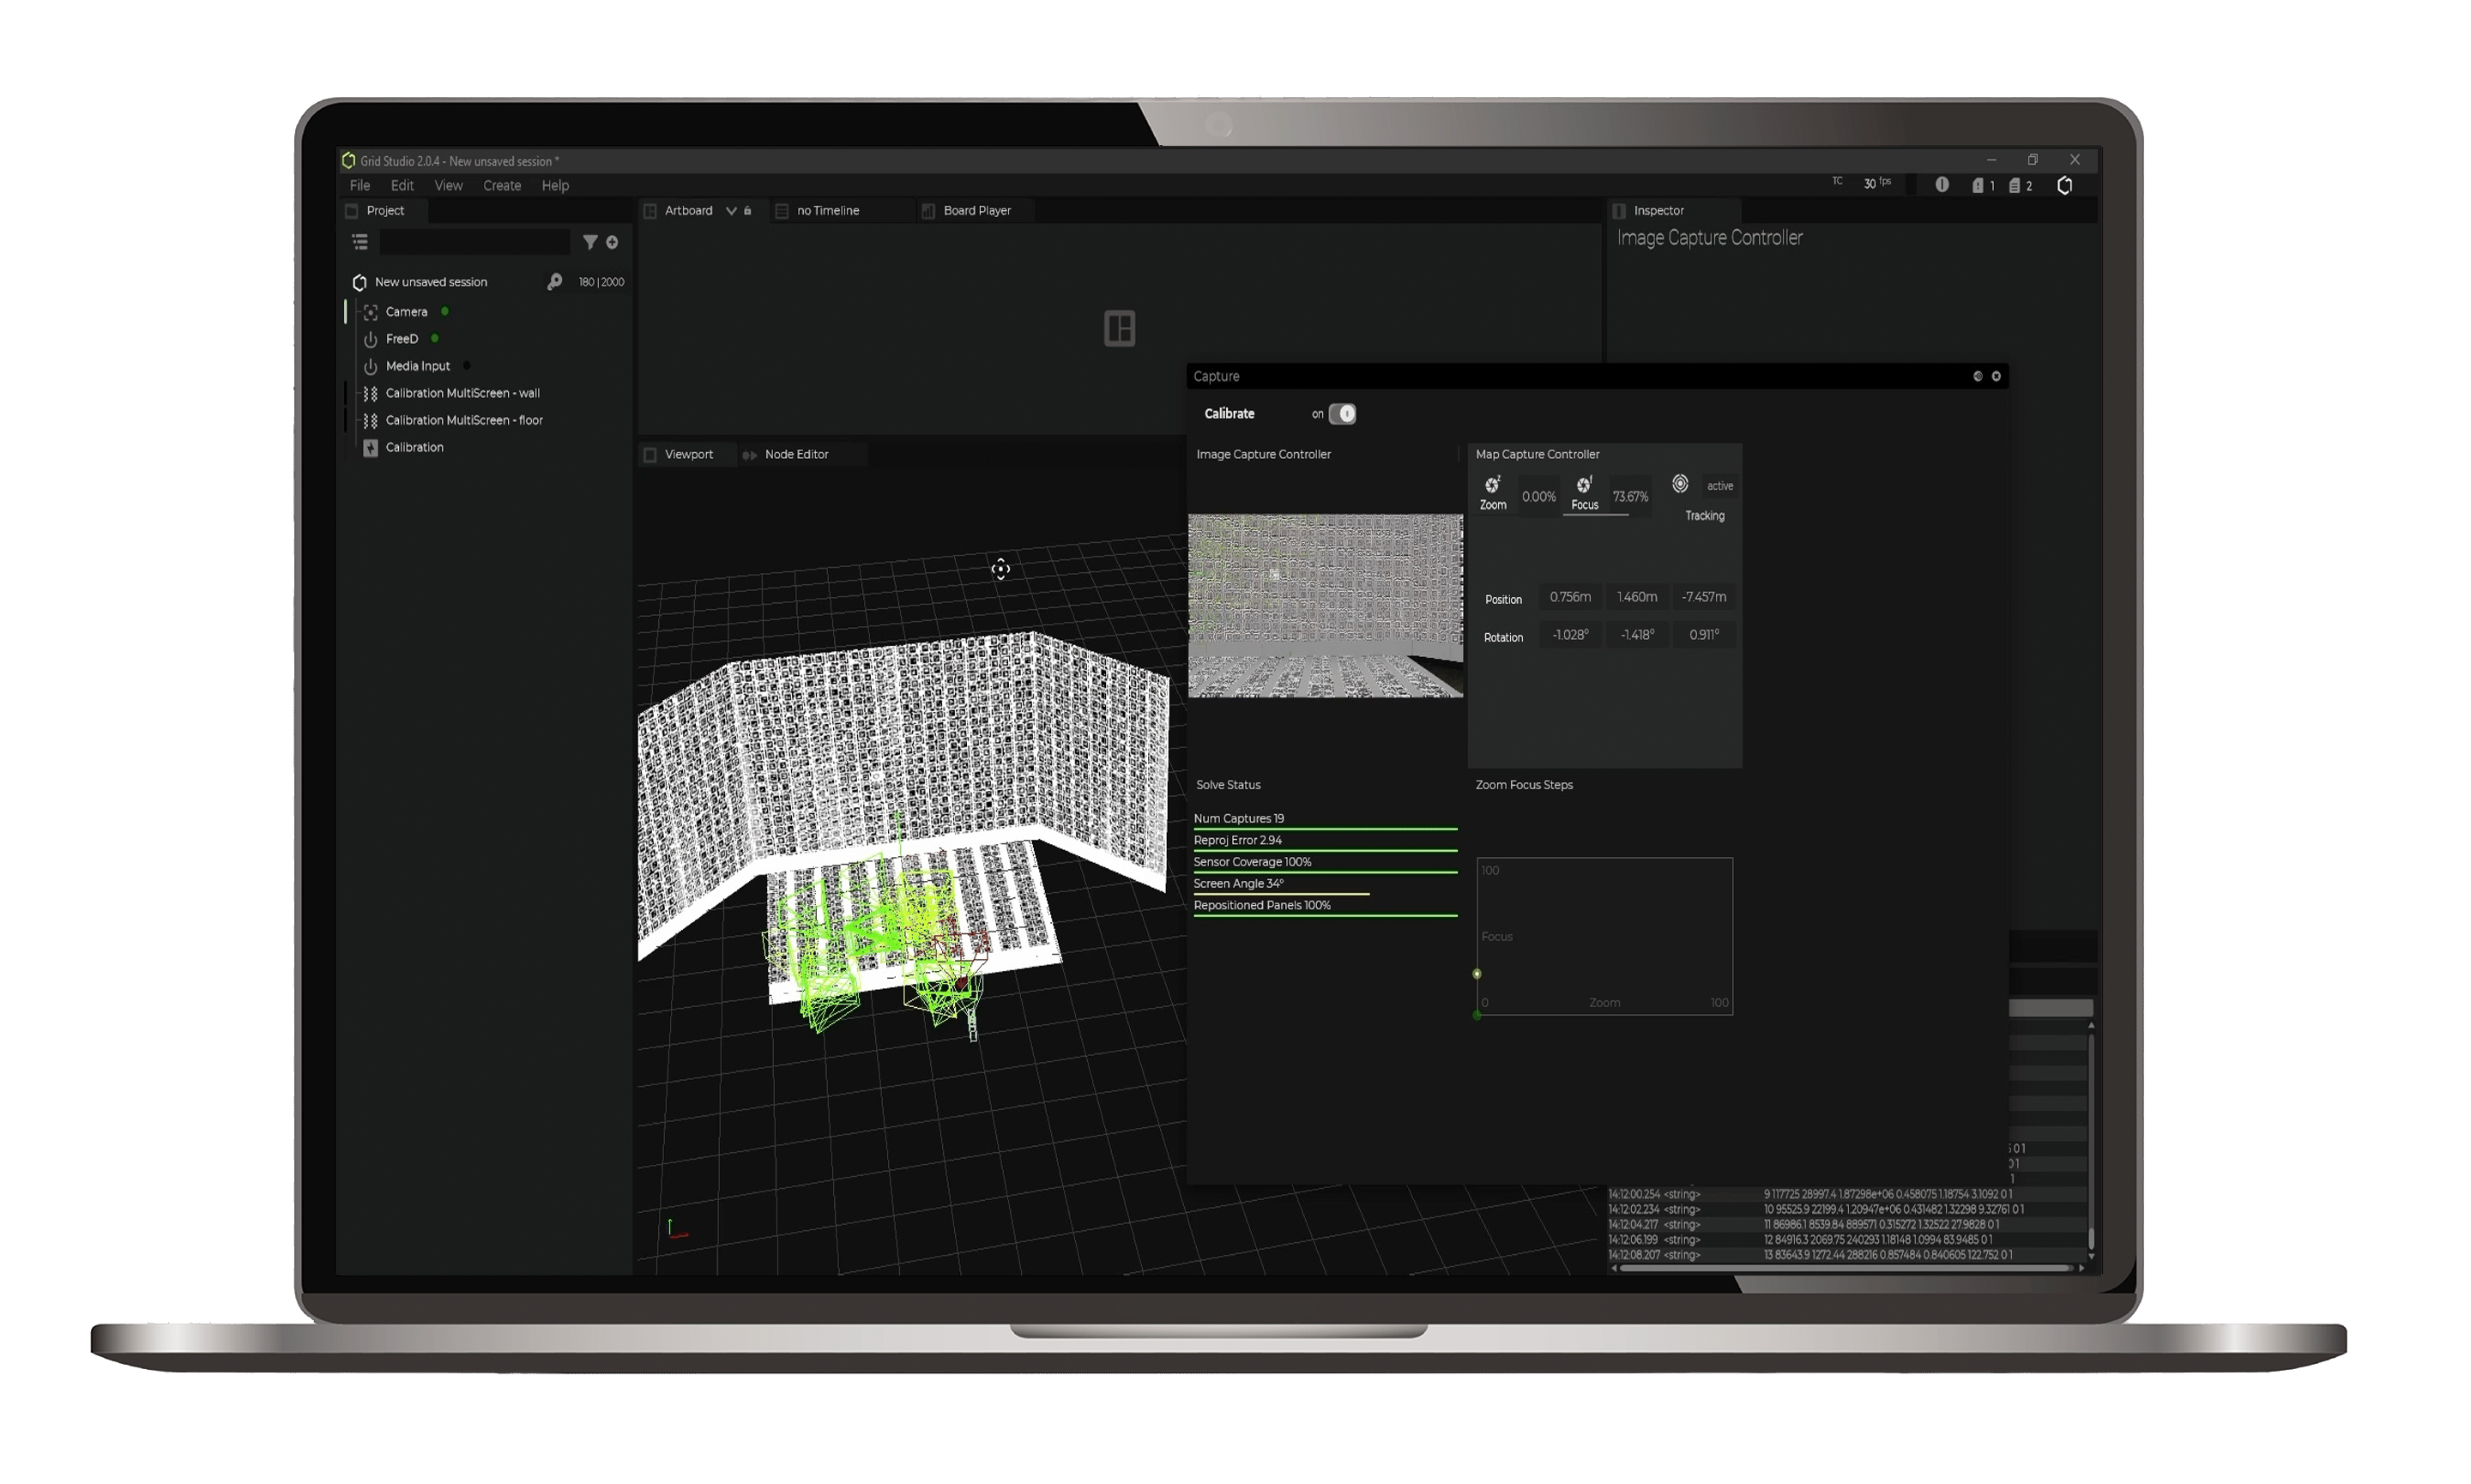Click the Position 0.756m field
This screenshot has height=1484, width=2471.
click(1570, 597)
